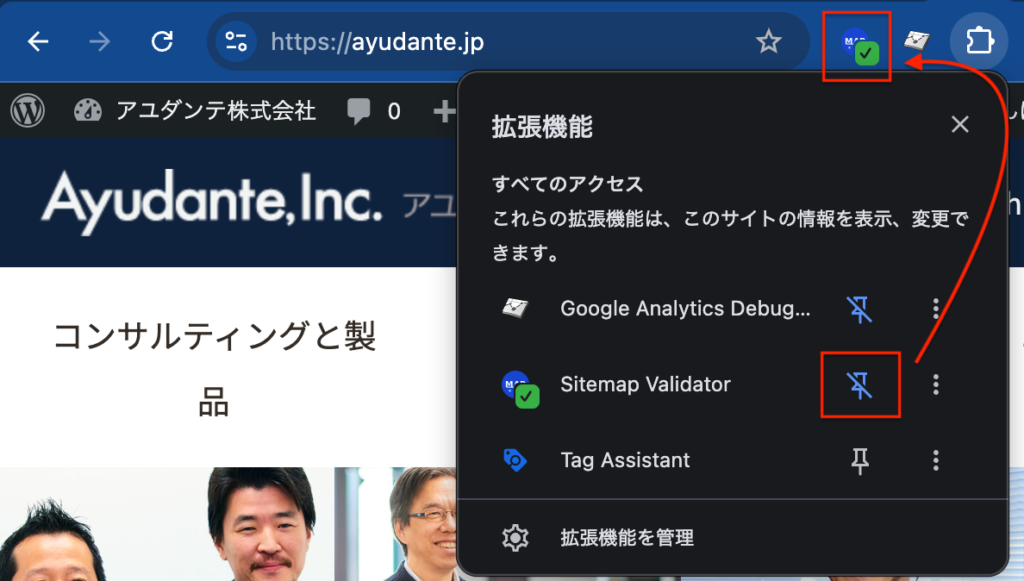Click the すべてのアクセス section label

567,183
